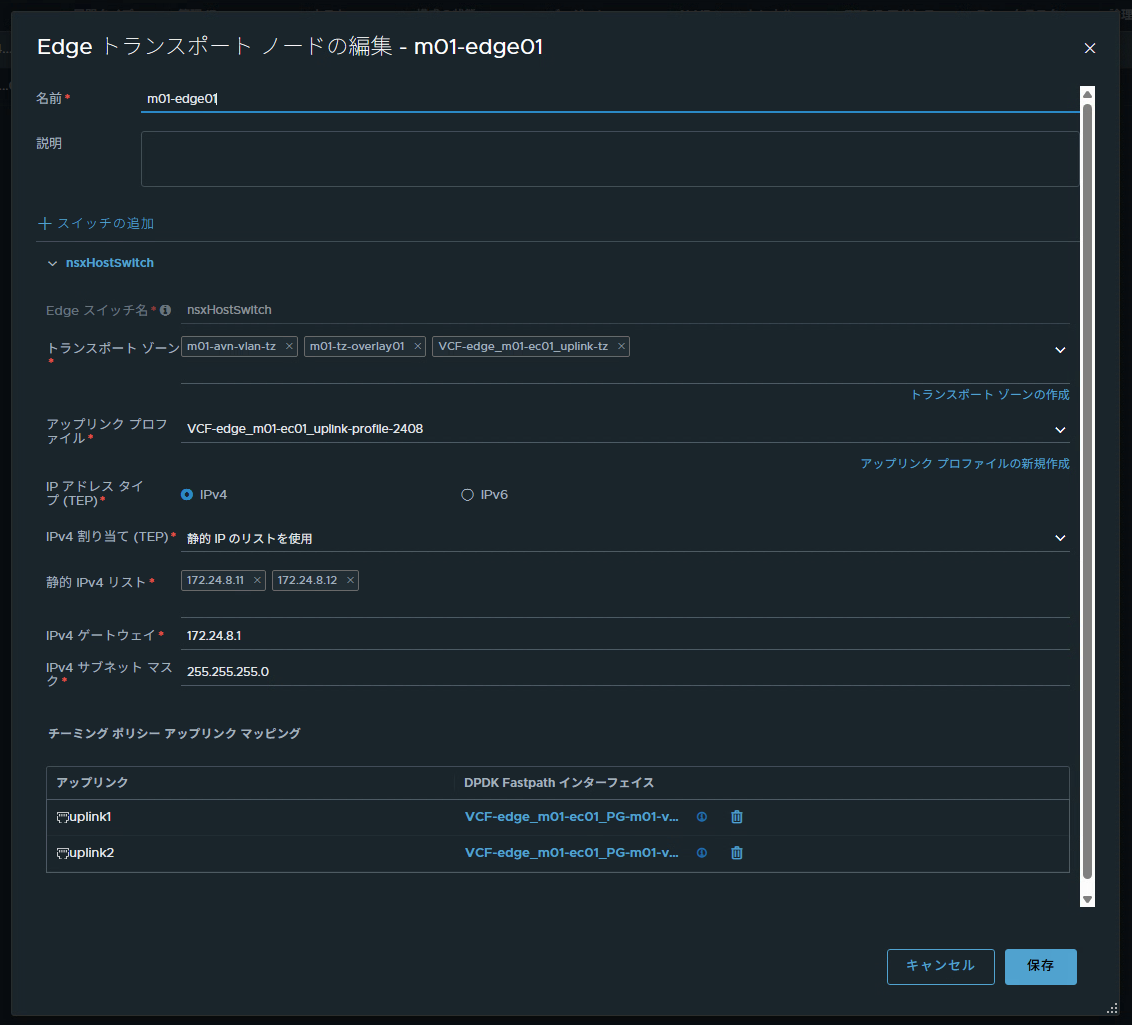Click the 保存 save button

tap(1040, 967)
